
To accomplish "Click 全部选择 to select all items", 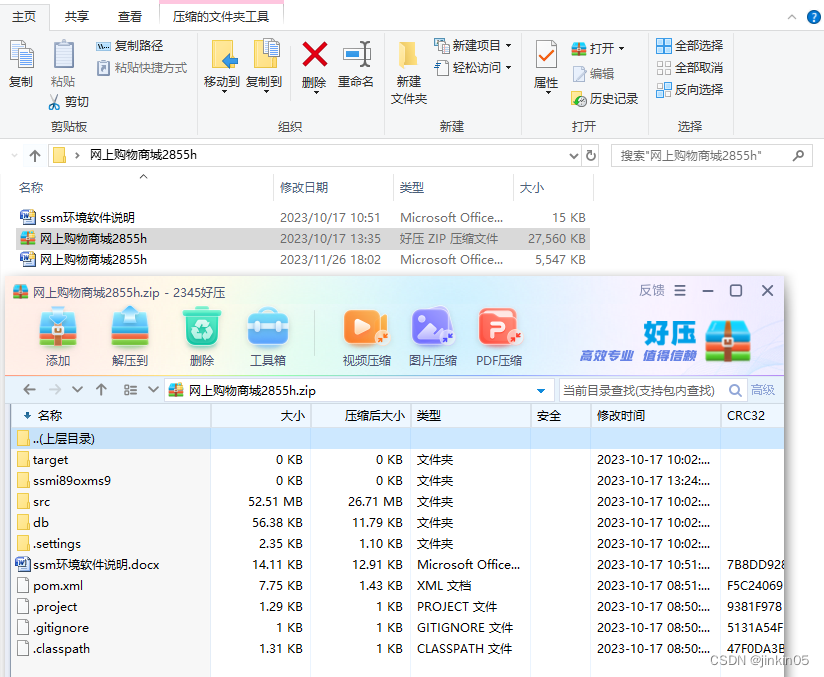I will point(689,46).
